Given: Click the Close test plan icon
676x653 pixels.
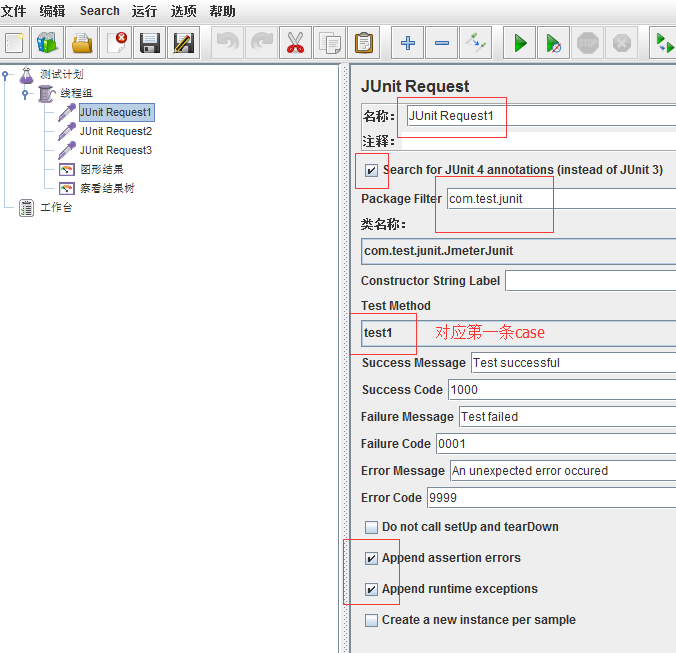Looking at the screenshot, I should point(116,43).
